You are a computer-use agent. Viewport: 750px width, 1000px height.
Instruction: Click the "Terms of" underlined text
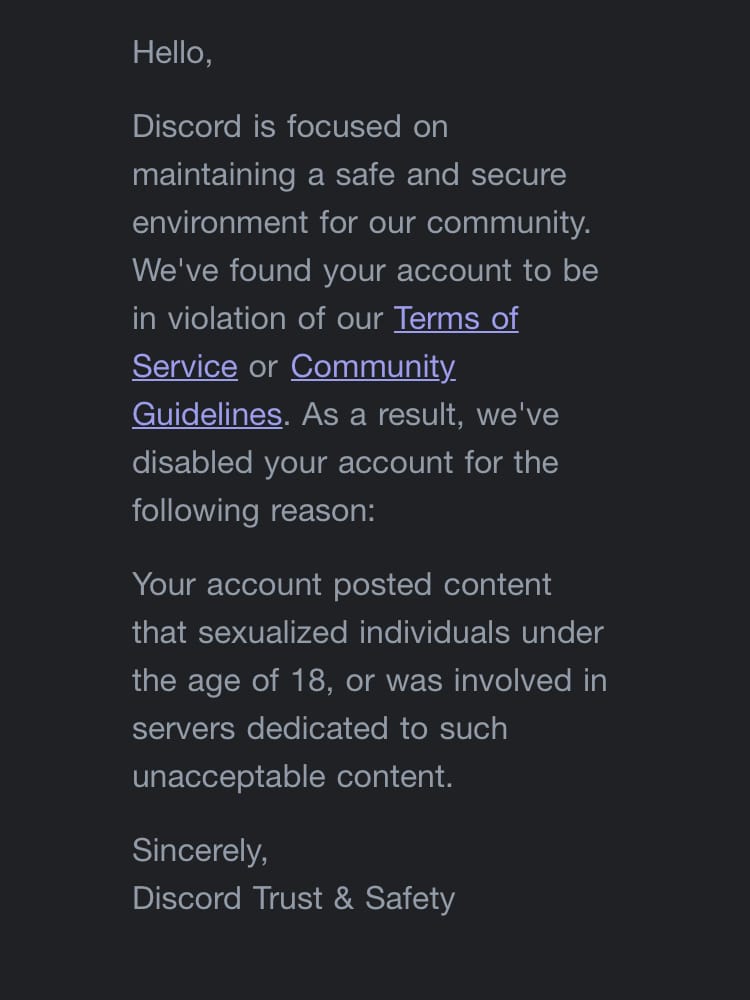455,318
